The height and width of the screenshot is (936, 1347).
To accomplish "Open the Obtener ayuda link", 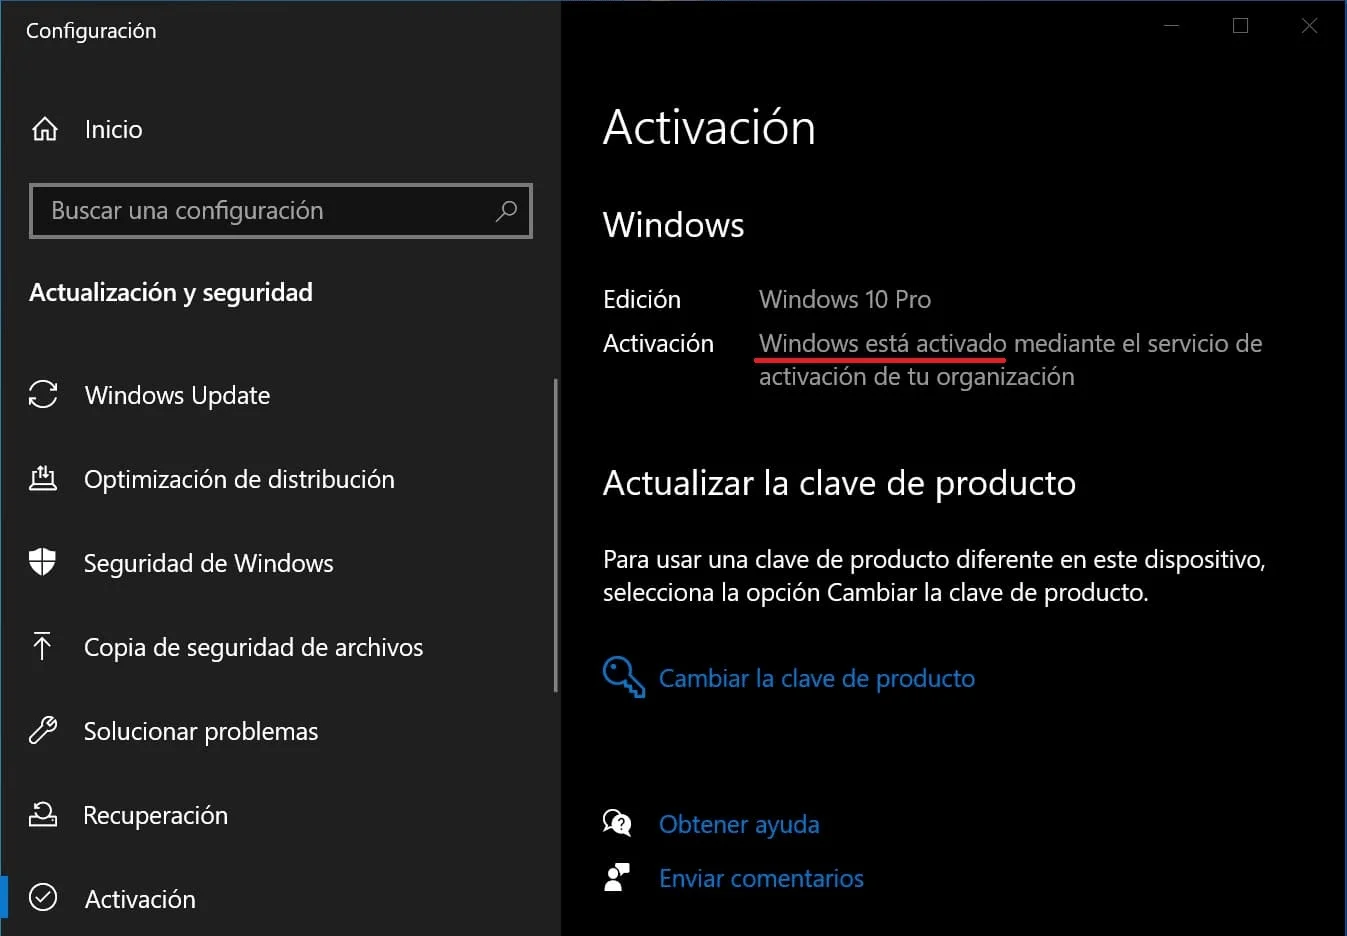I will 738,824.
